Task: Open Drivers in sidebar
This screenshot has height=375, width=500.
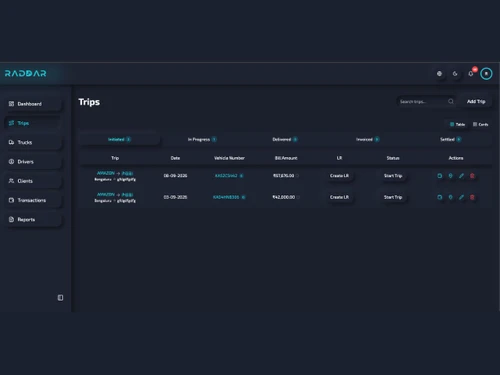Action: pyautogui.click(x=33, y=162)
